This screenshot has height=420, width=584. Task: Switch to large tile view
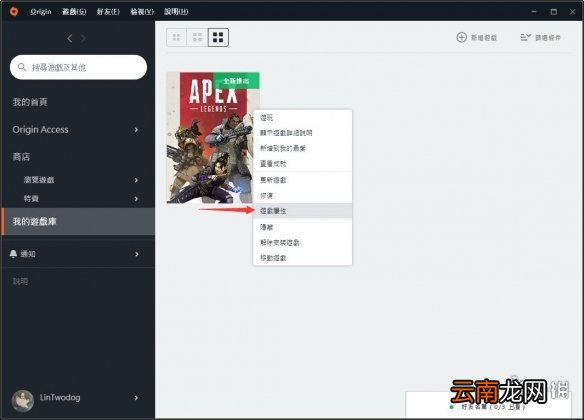[218, 37]
